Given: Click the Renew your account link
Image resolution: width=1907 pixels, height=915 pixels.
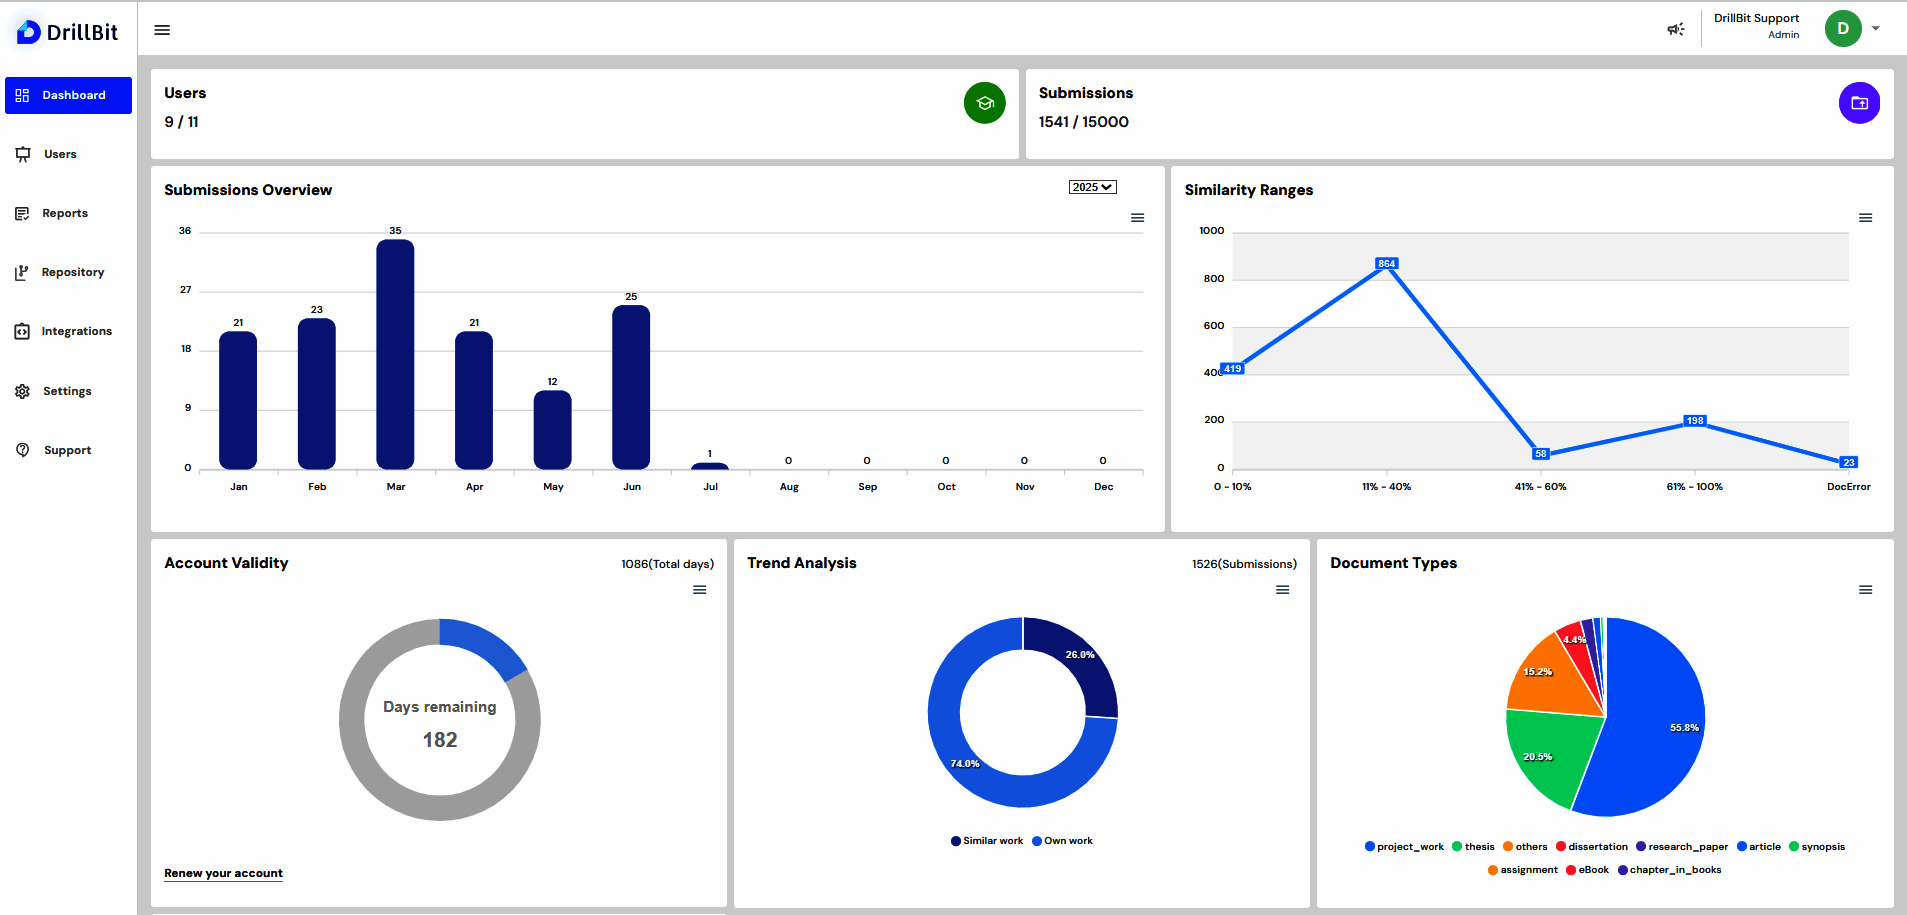Looking at the screenshot, I should click(223, 873).
